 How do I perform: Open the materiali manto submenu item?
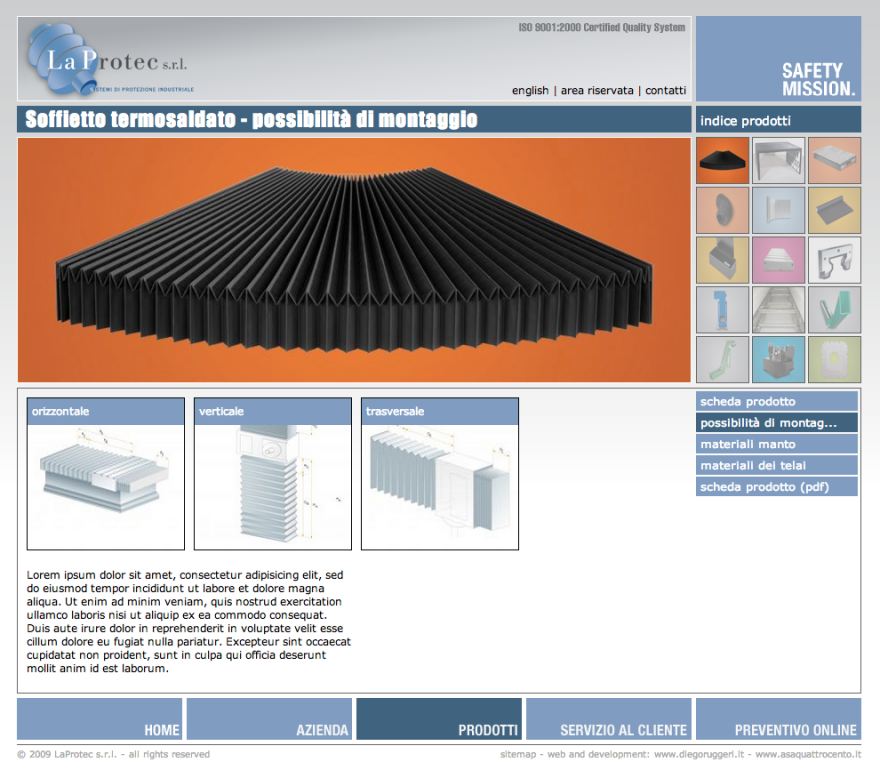pos(777,444)
